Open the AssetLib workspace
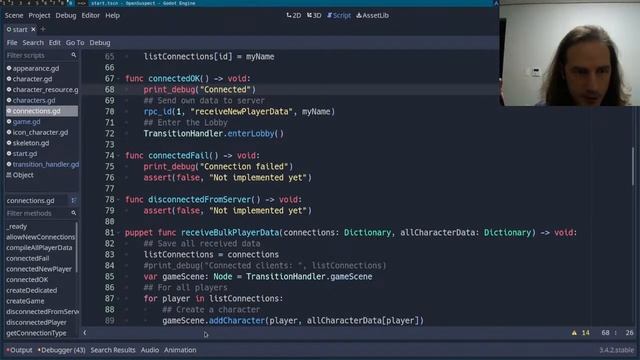Image resolution: width=640 pixels, height=360 pixels. tap(372, 16)
